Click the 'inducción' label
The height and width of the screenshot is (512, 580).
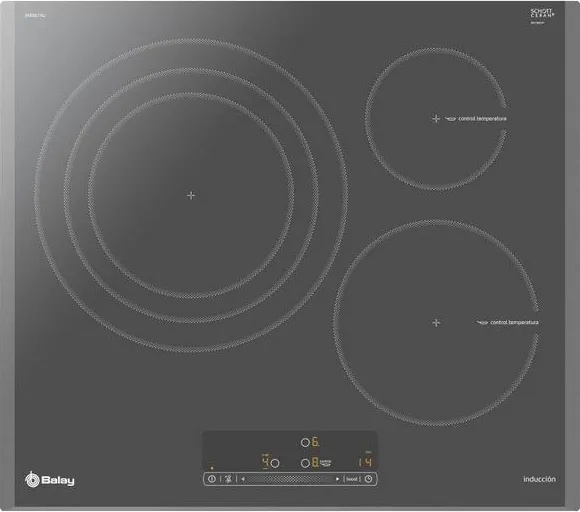coord(539,479)
